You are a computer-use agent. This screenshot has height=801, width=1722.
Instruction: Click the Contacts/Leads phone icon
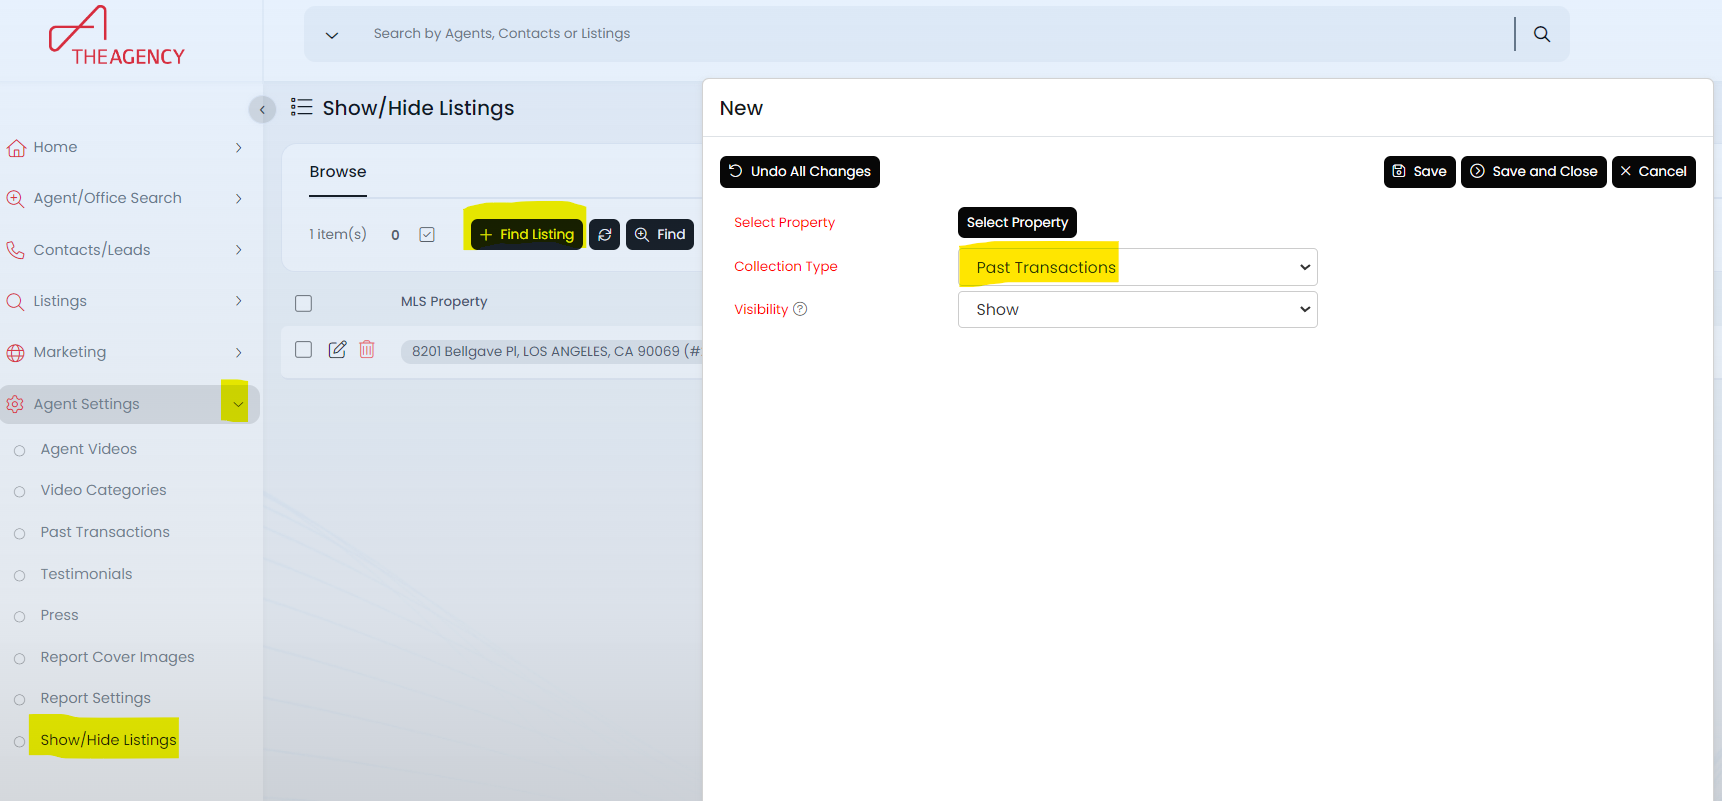click(x=16, y=250)
